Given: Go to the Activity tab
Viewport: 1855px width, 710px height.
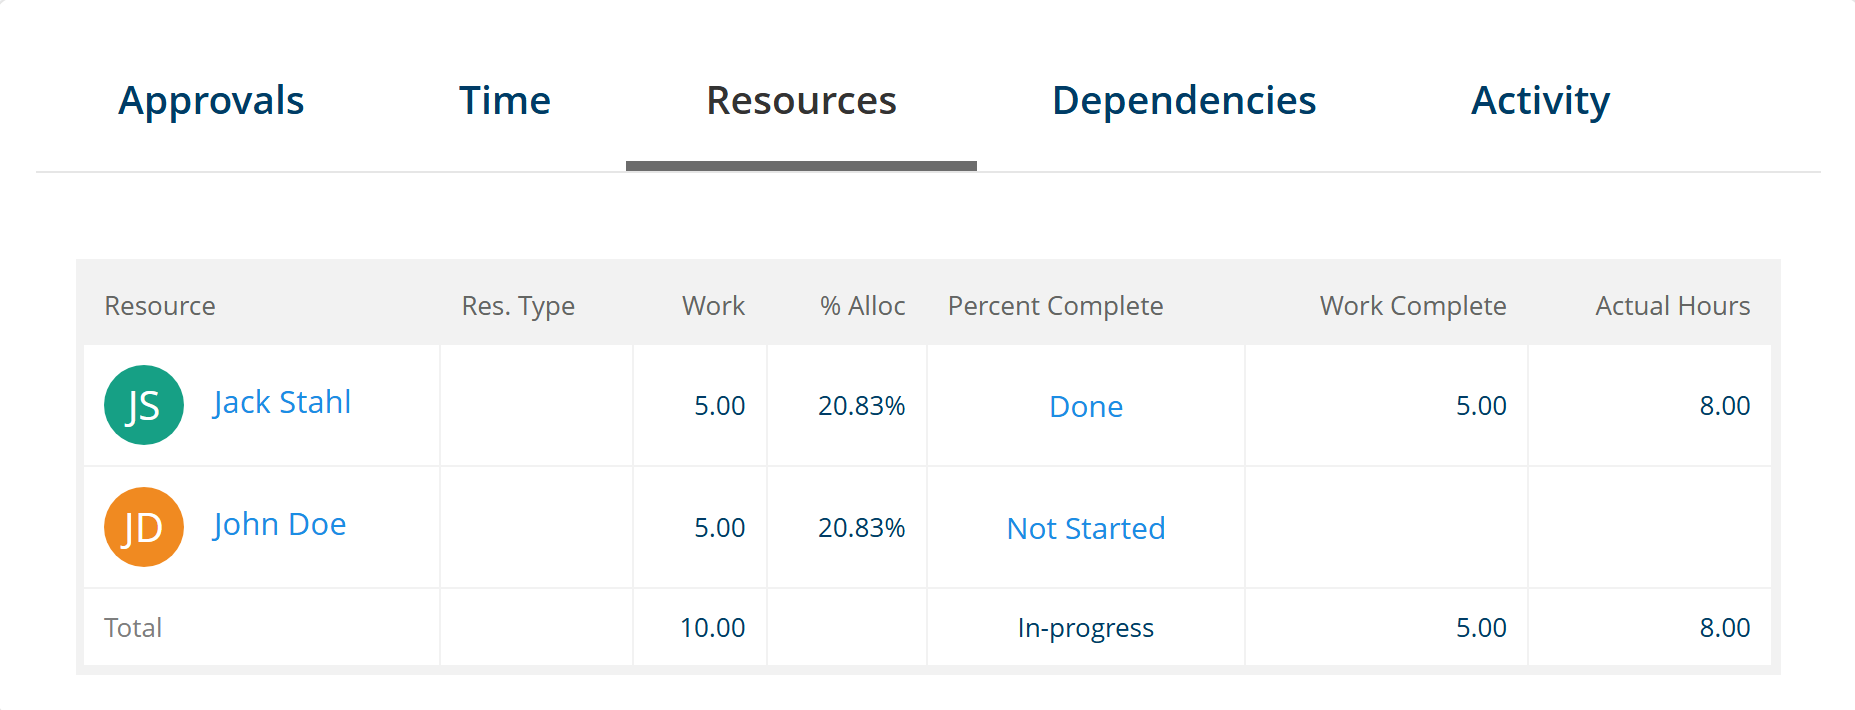Looking at the screenshot, I should point(1540,101).
